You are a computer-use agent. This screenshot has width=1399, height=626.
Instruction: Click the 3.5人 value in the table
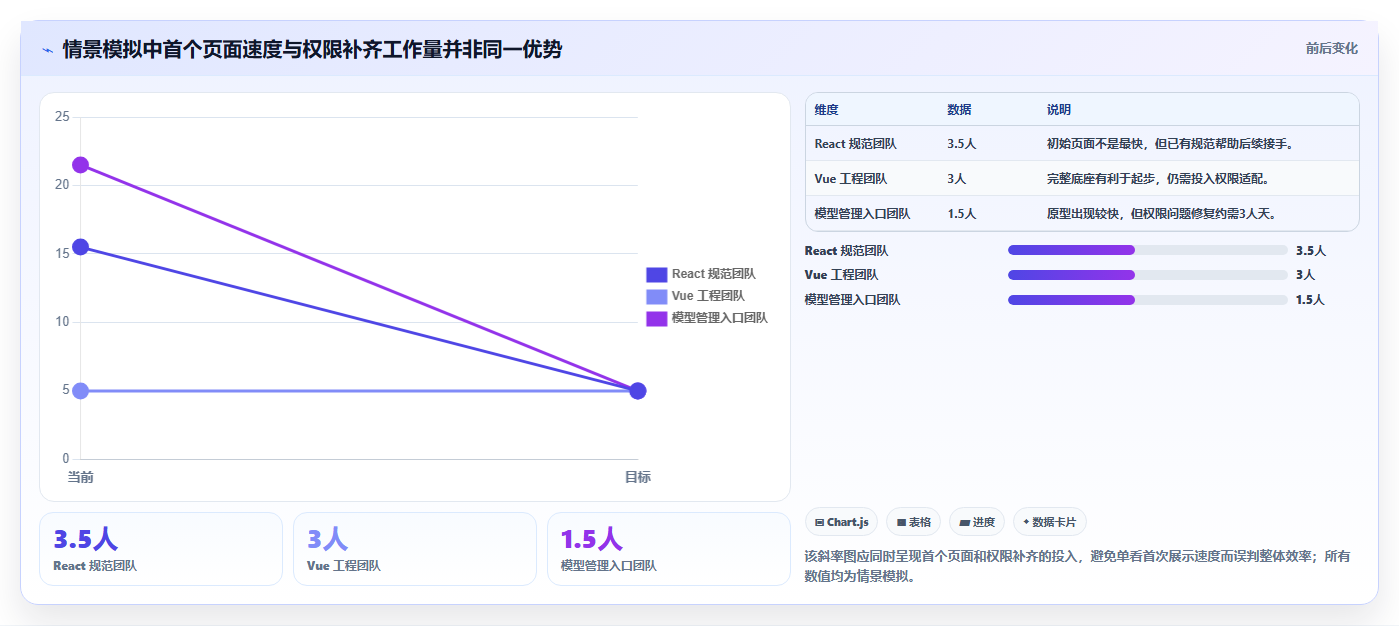(x=962, y=144)
